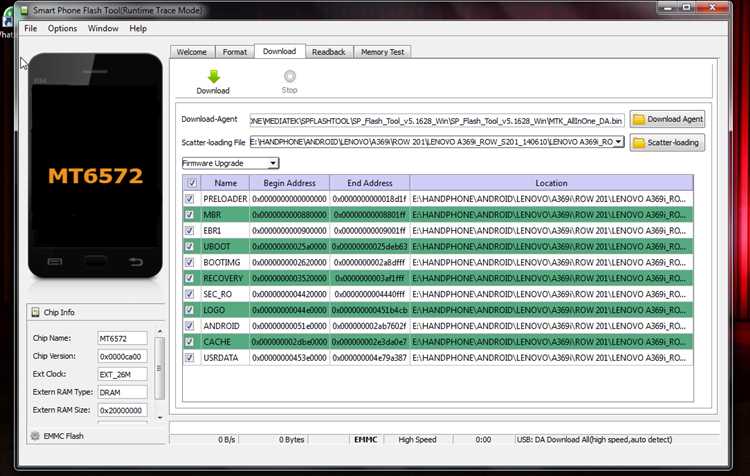
Task: Open the Firmware Upgrade mode dropdown
Action: tap(230, 163)
